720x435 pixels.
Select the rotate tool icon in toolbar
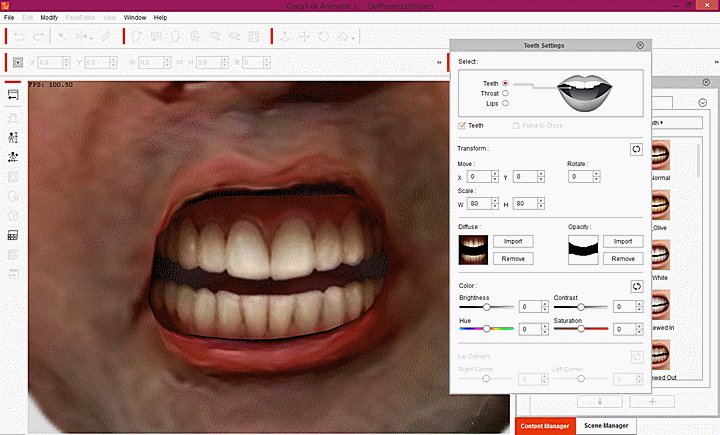[324, 36]
